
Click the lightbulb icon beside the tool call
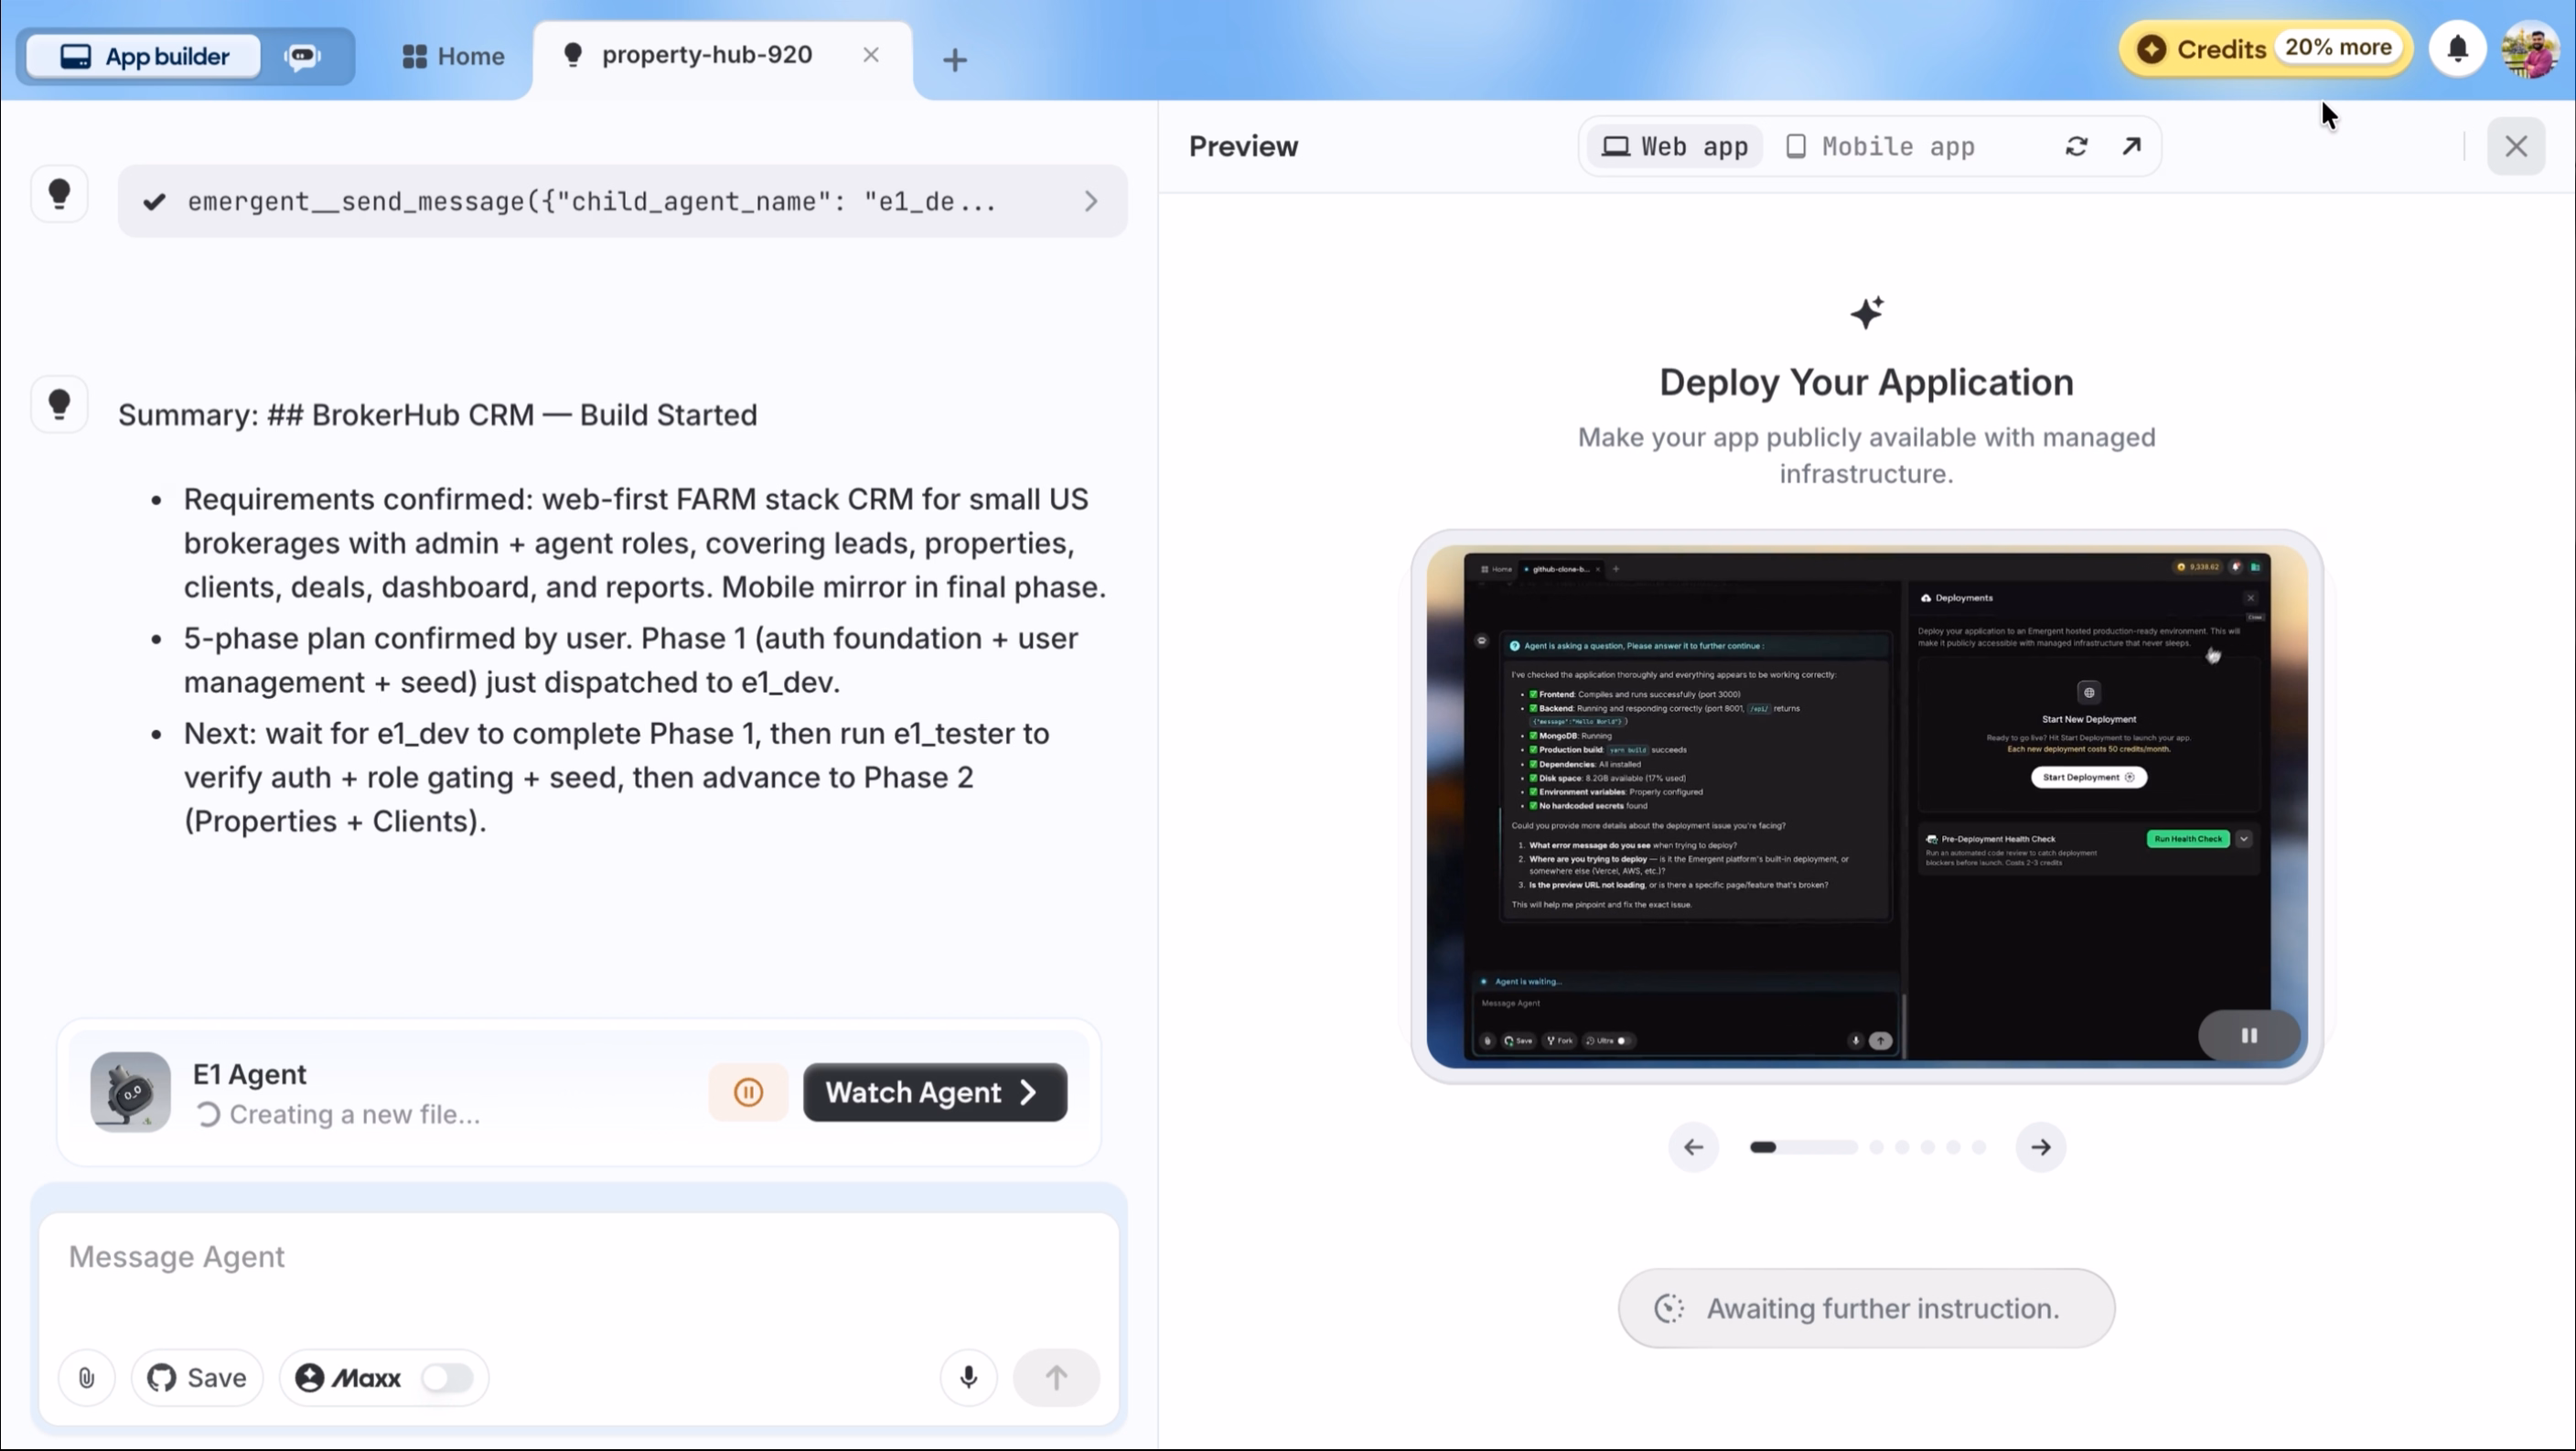[59, 193]
